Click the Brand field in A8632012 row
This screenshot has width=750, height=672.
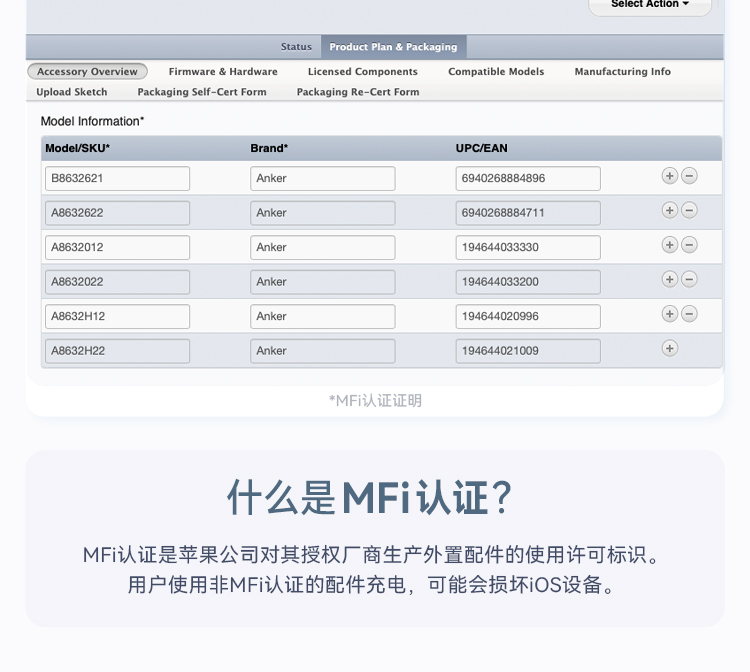323,247
